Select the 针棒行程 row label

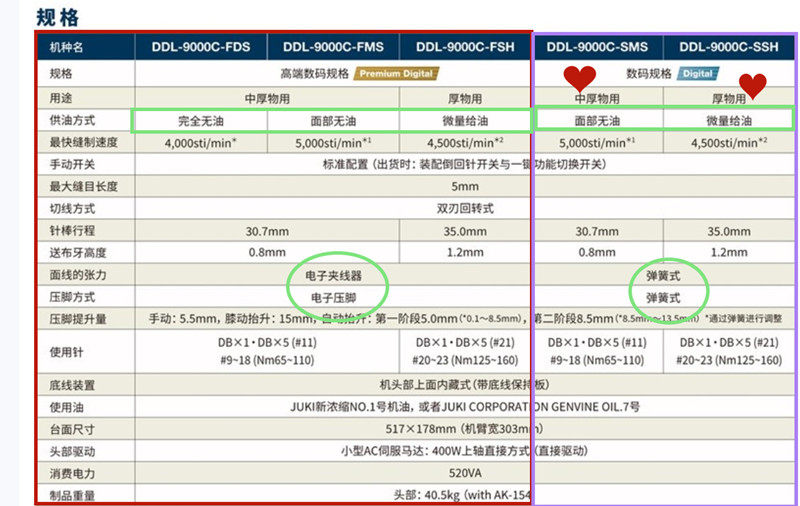coord(72,230)
